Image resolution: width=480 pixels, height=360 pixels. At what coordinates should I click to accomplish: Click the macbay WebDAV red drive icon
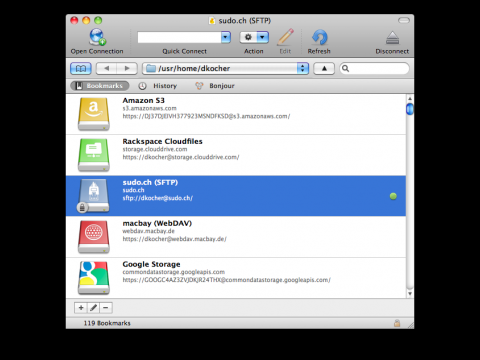pos(94,237)
